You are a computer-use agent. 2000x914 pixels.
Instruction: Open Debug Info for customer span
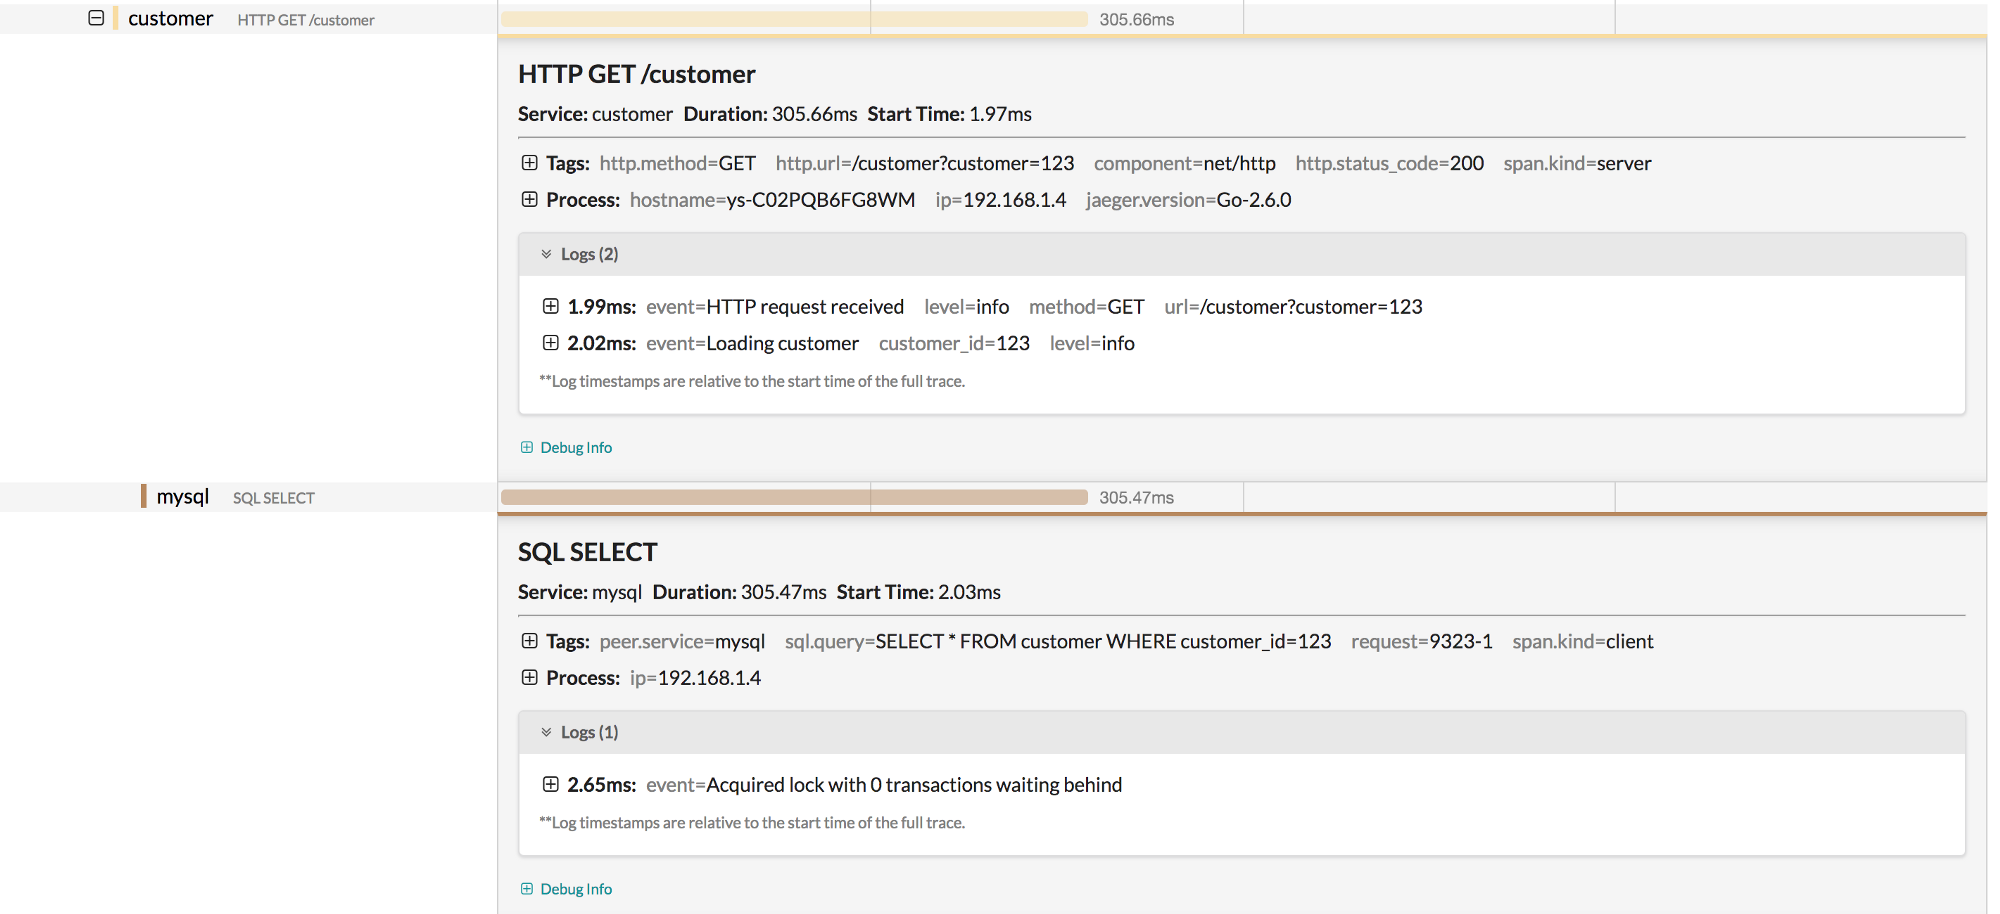point(566,447)
